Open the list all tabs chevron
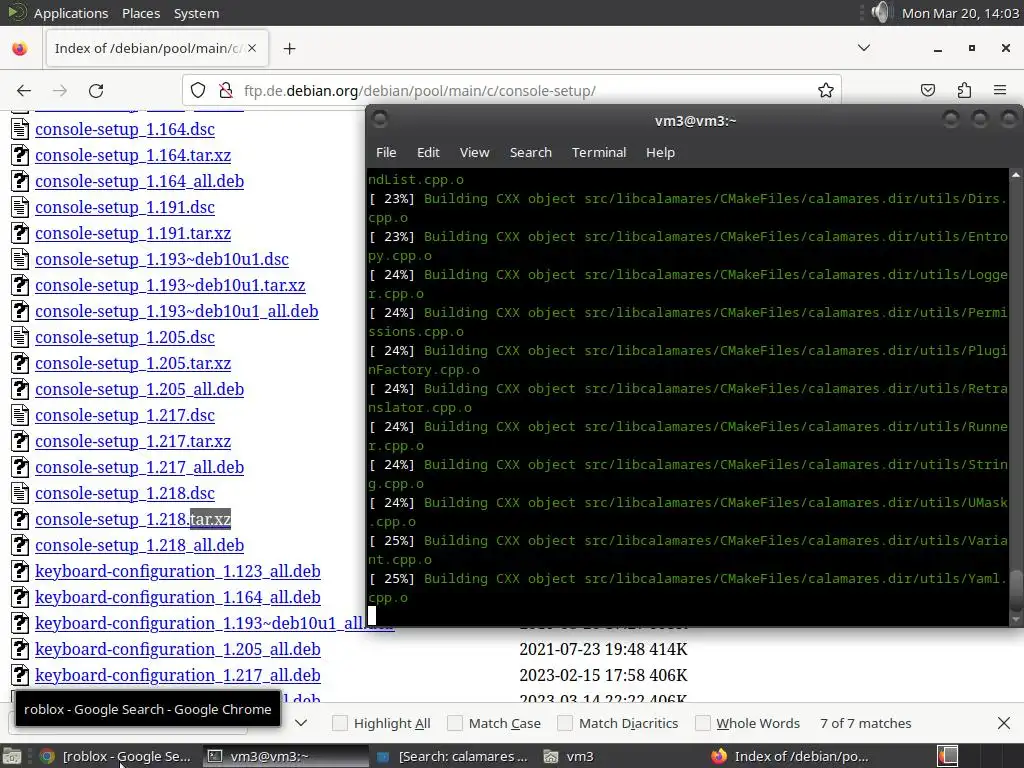1024x768 pixels. 864,48
